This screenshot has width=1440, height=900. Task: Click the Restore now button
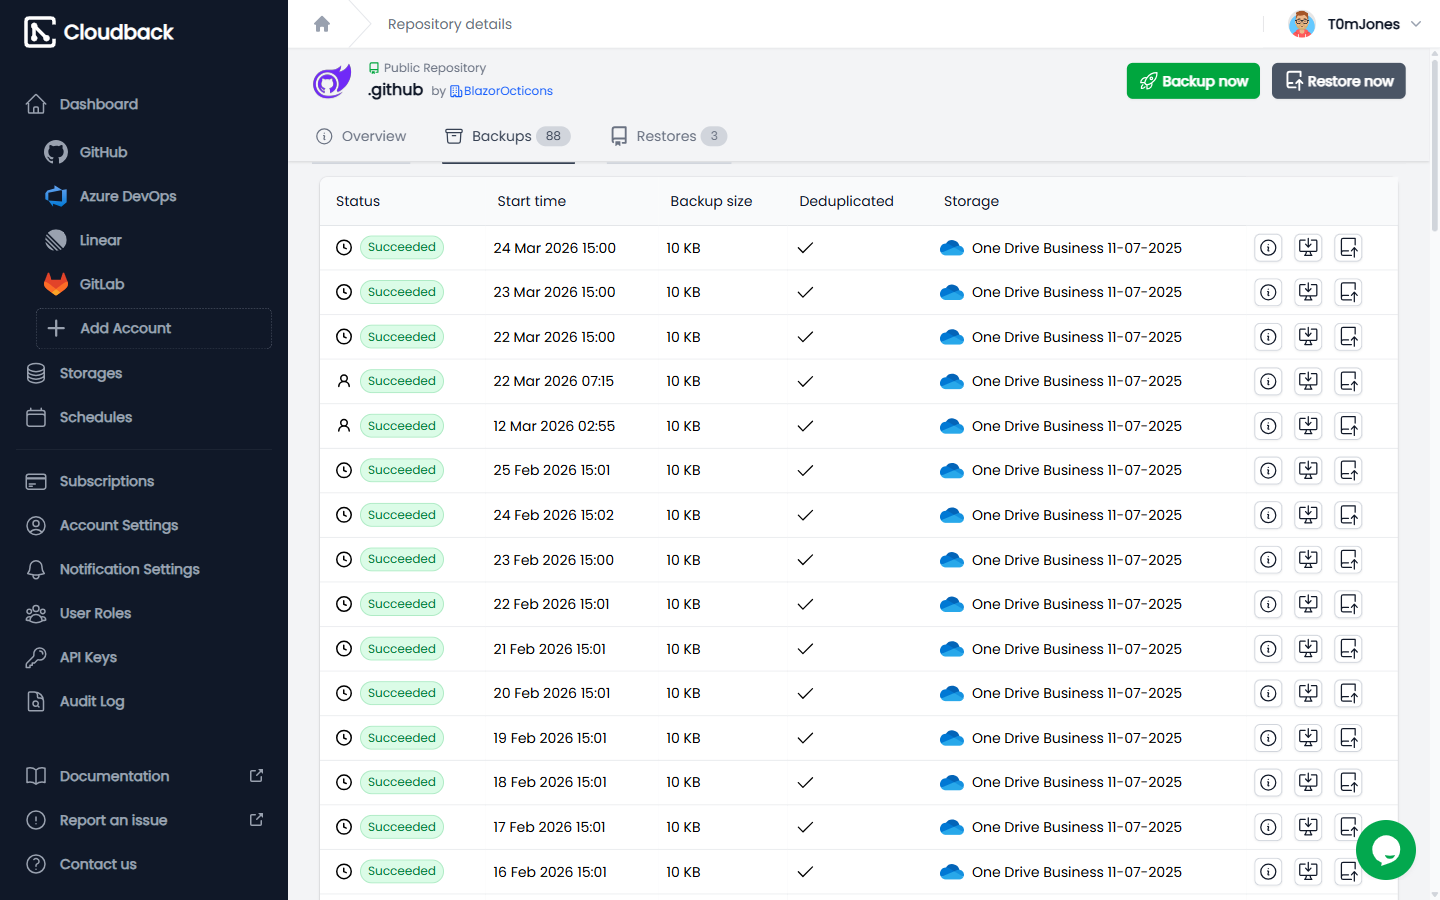[1339, 81]
